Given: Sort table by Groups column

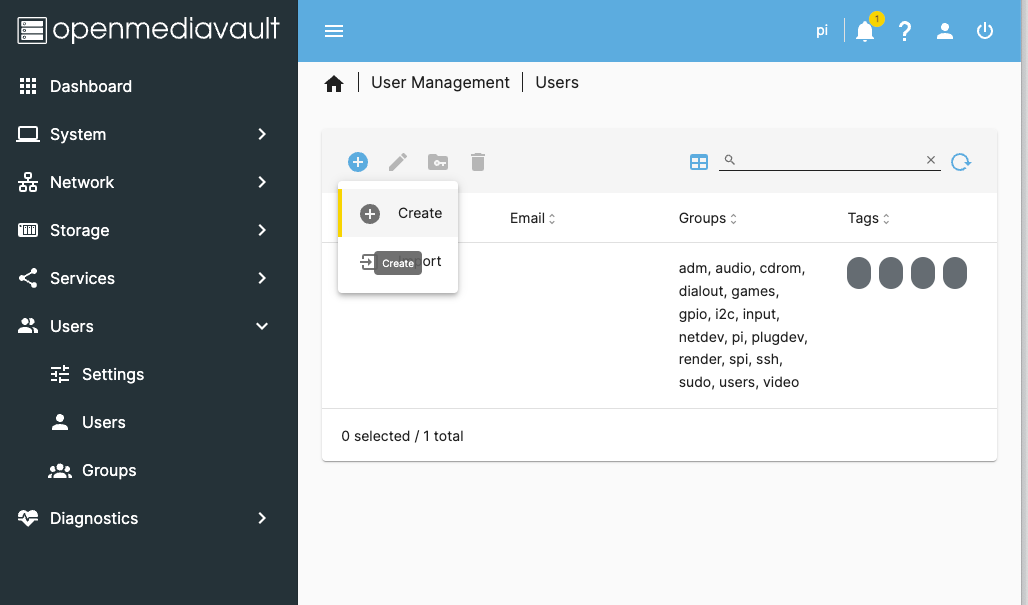Looking at the screenshot, I should coord(707,218).
